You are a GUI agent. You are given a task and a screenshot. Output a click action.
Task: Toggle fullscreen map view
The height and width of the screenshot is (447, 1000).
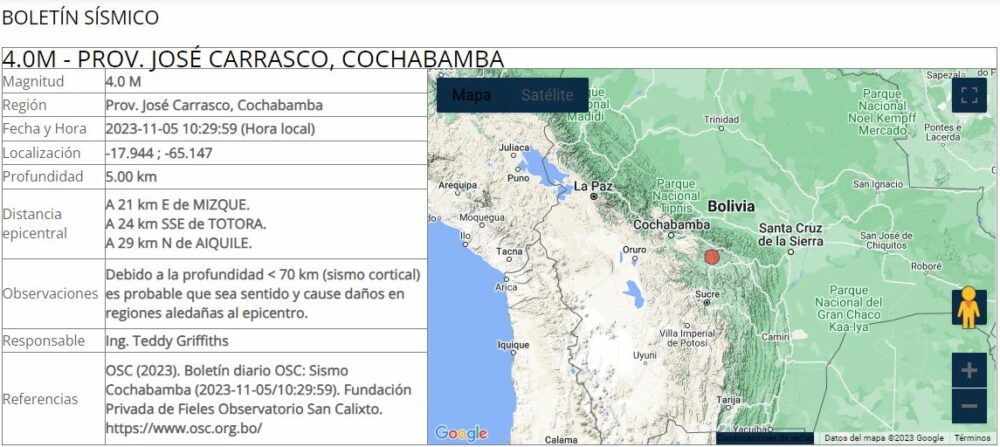(968, 95)
